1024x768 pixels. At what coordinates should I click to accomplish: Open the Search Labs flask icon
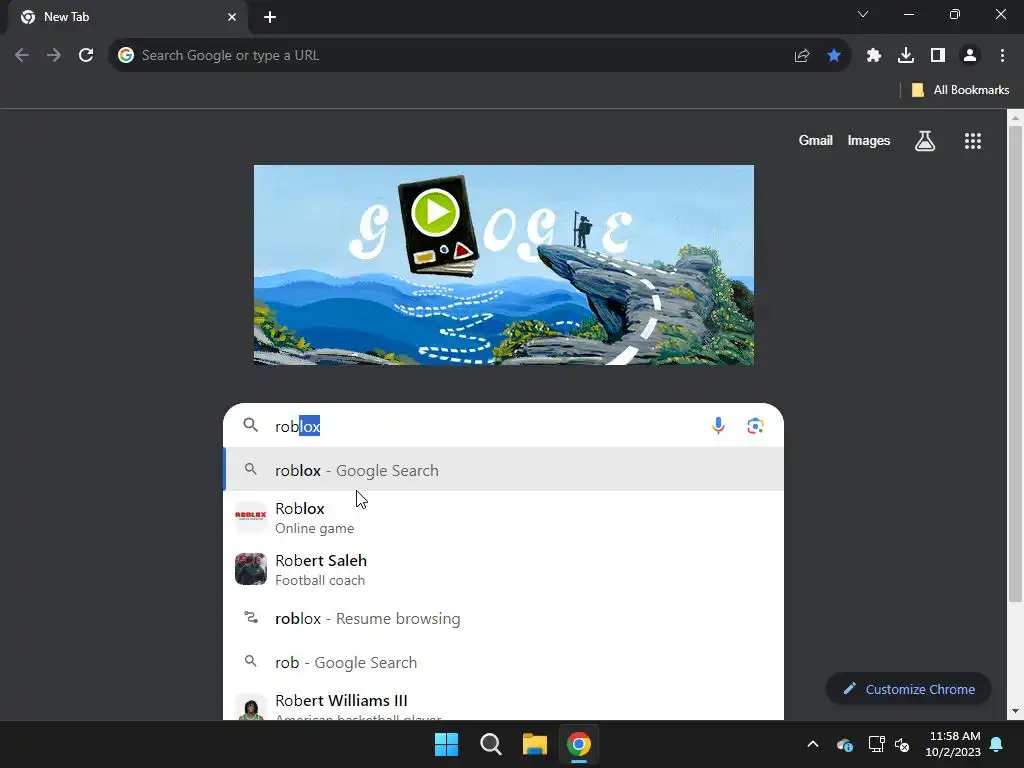tap(925, 140)
